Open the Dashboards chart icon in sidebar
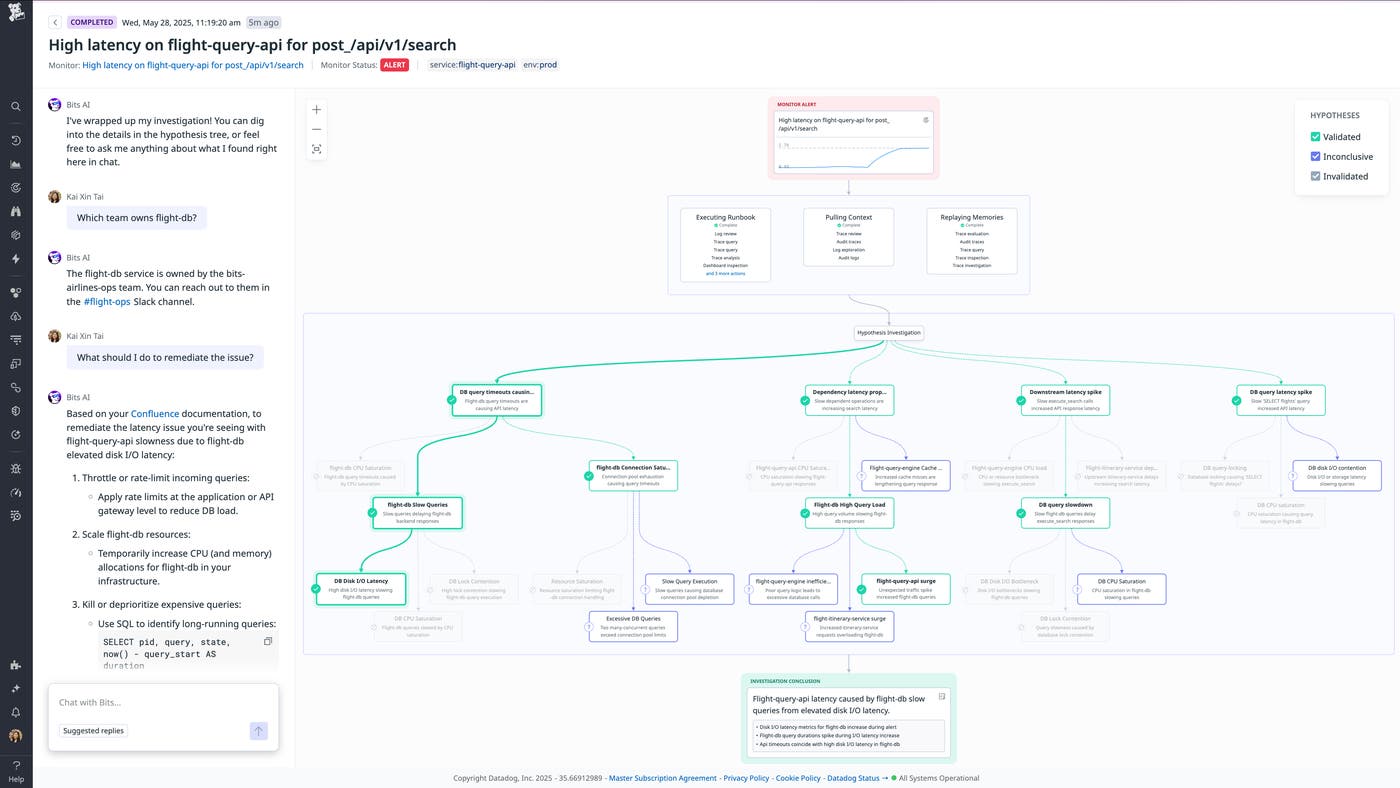The image size is (1400, 788). (x=16, y=164)
